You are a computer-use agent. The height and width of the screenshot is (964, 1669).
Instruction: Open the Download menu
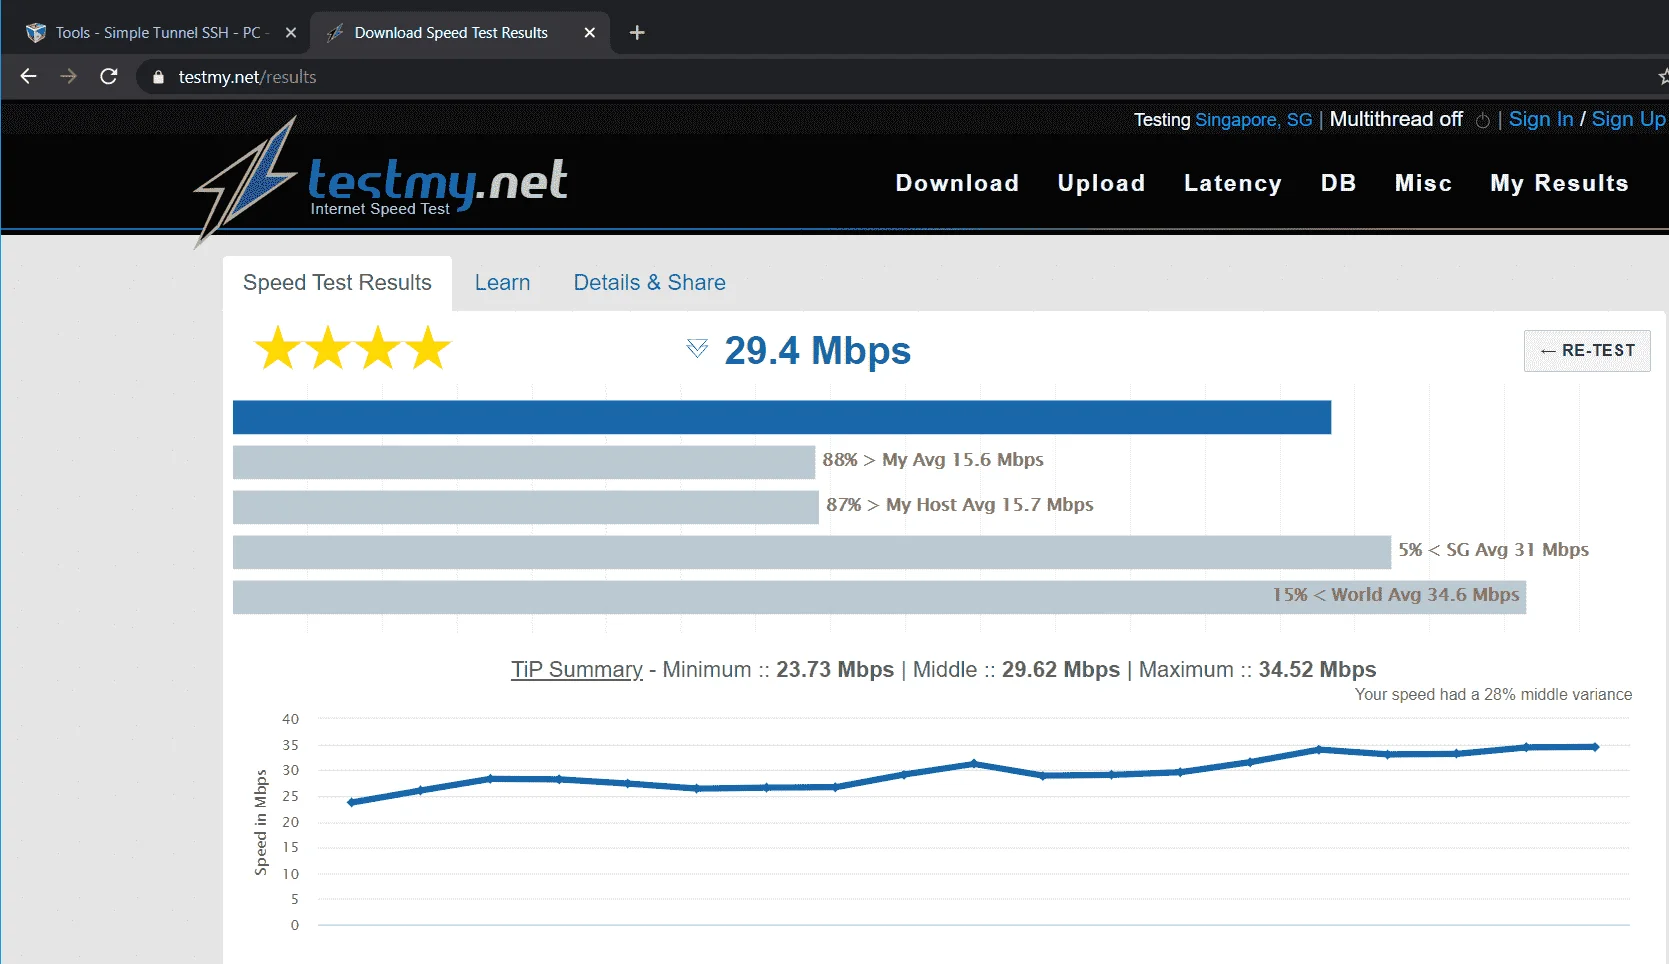957,183
